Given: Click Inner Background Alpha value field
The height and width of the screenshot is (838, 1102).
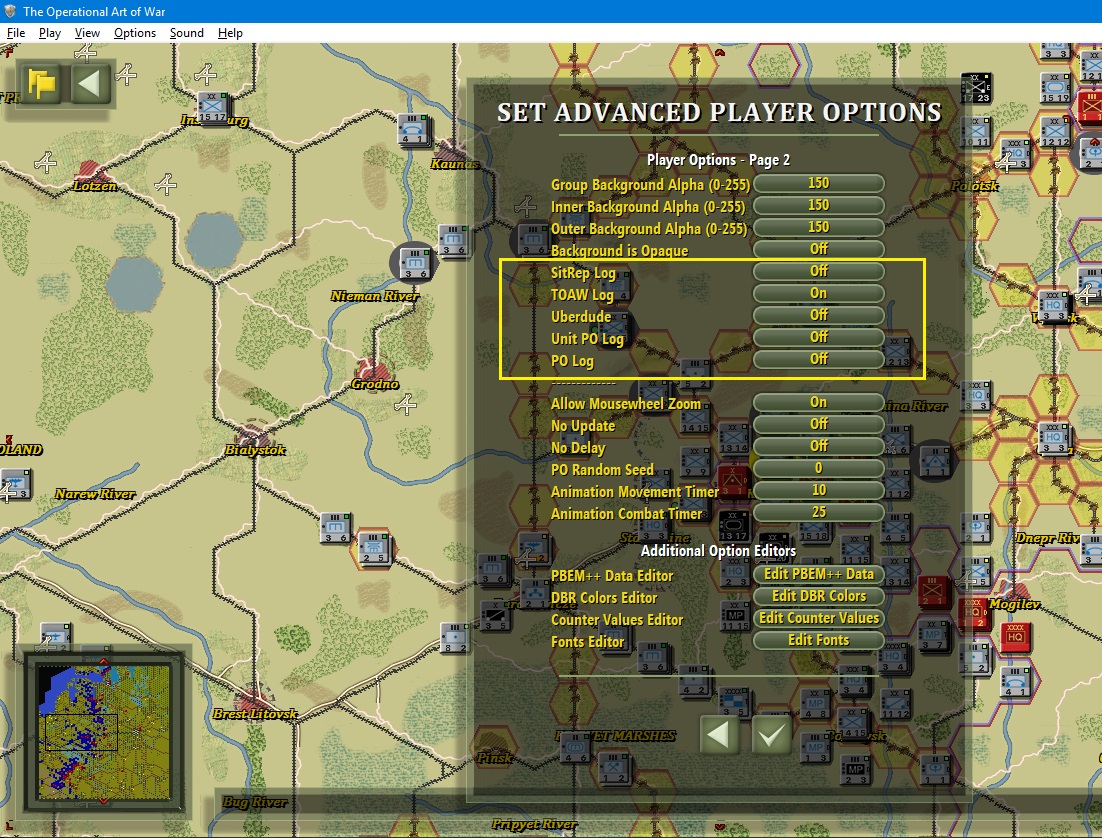Looking at the screenshot, I should click(818, 205).
